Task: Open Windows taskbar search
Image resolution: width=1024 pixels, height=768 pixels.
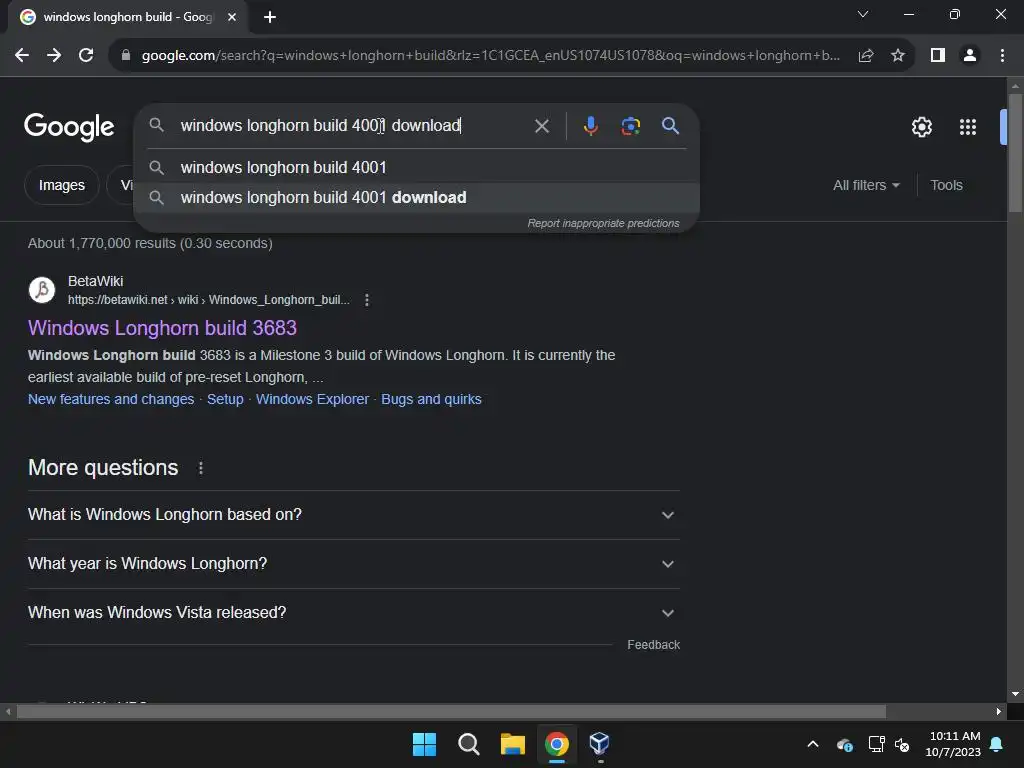Action: [468, 744]
